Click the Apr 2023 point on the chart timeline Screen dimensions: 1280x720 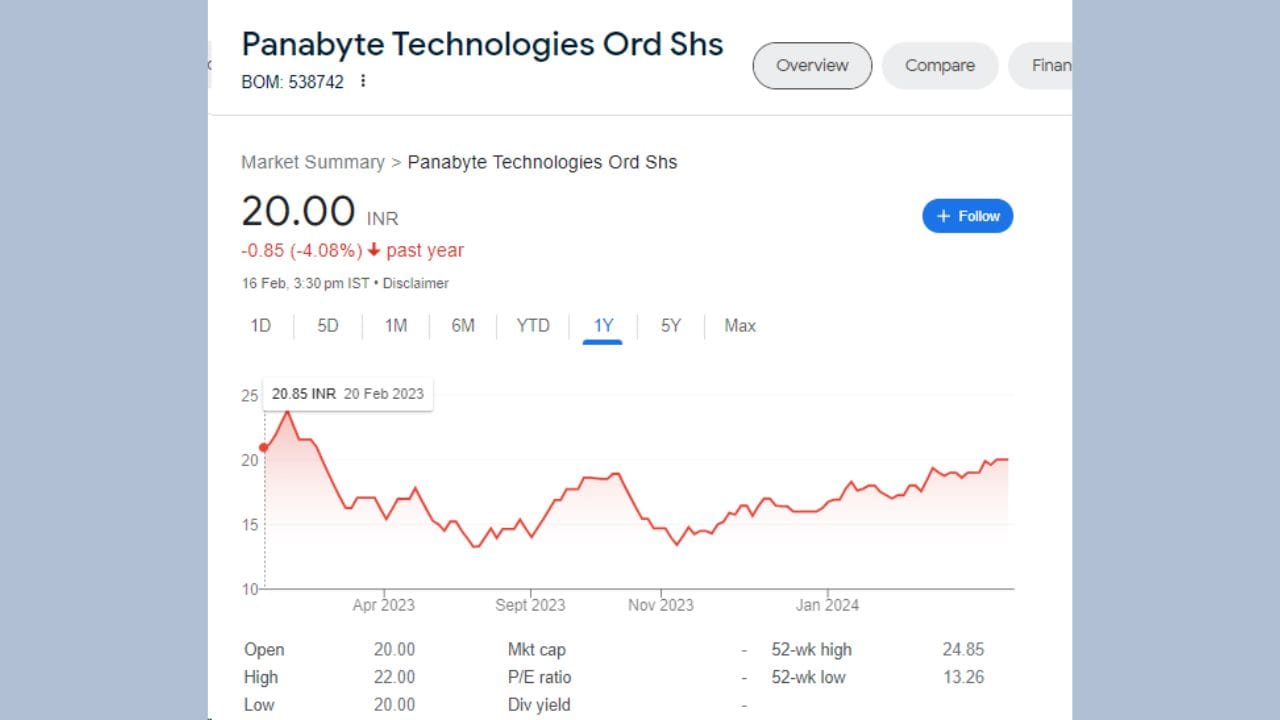click(384, 604)
